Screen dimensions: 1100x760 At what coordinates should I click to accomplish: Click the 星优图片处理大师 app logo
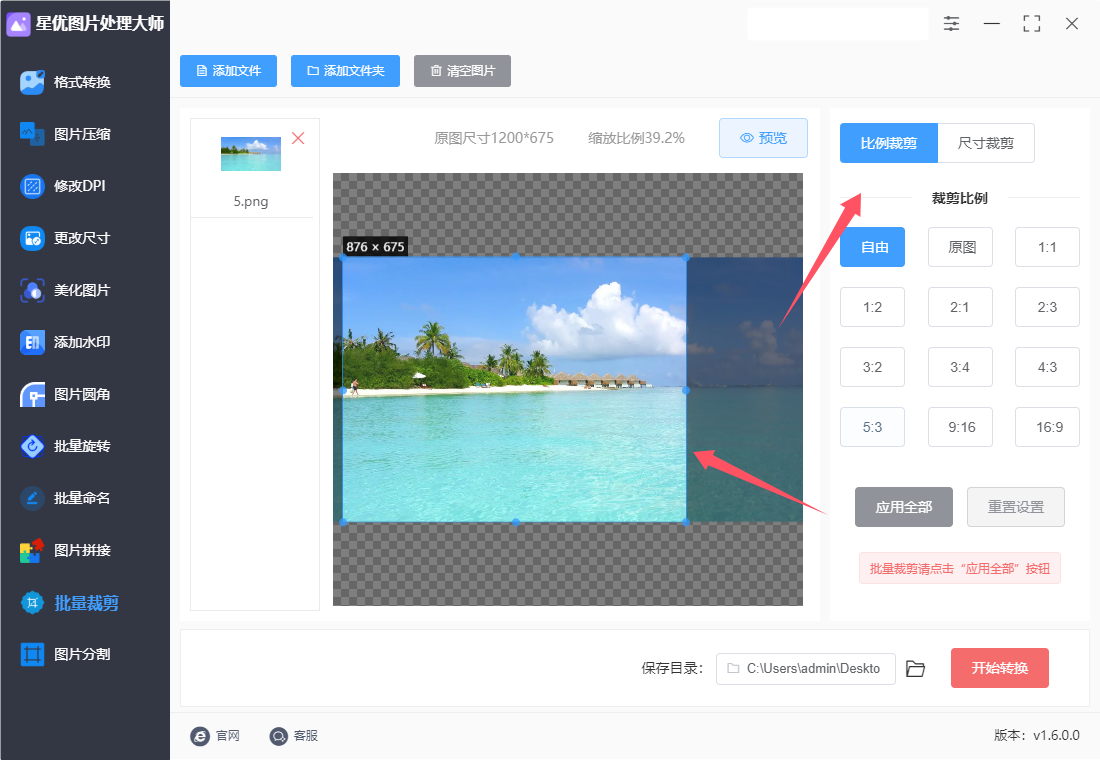18,24
